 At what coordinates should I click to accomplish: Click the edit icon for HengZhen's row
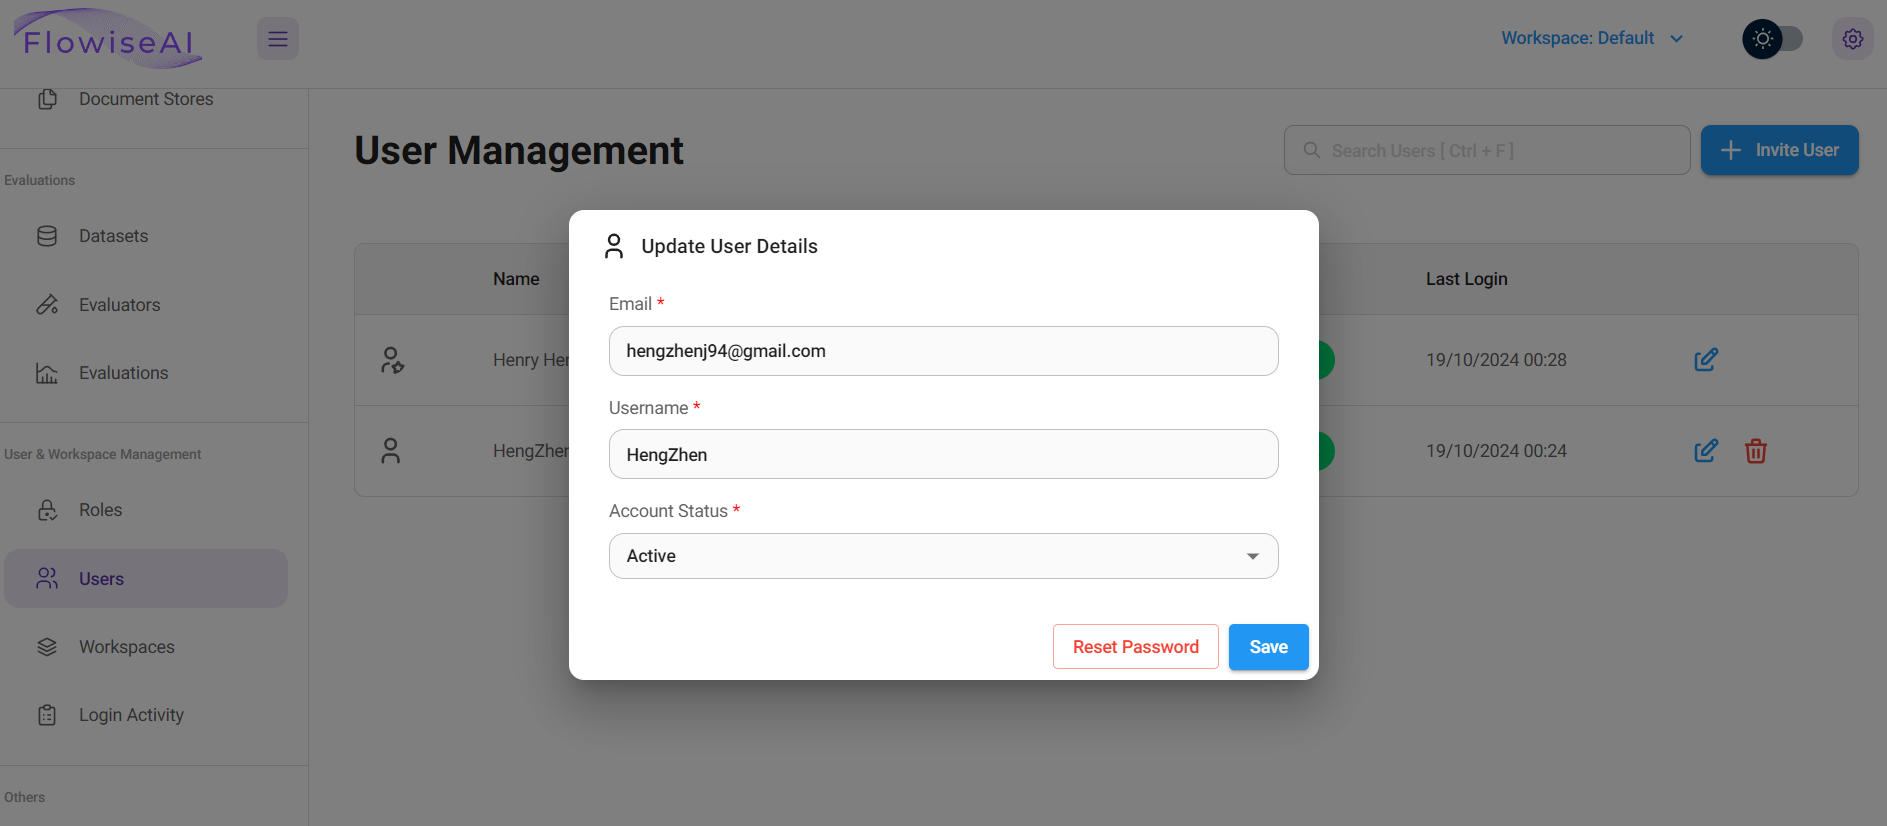[x=1705, y=451]
